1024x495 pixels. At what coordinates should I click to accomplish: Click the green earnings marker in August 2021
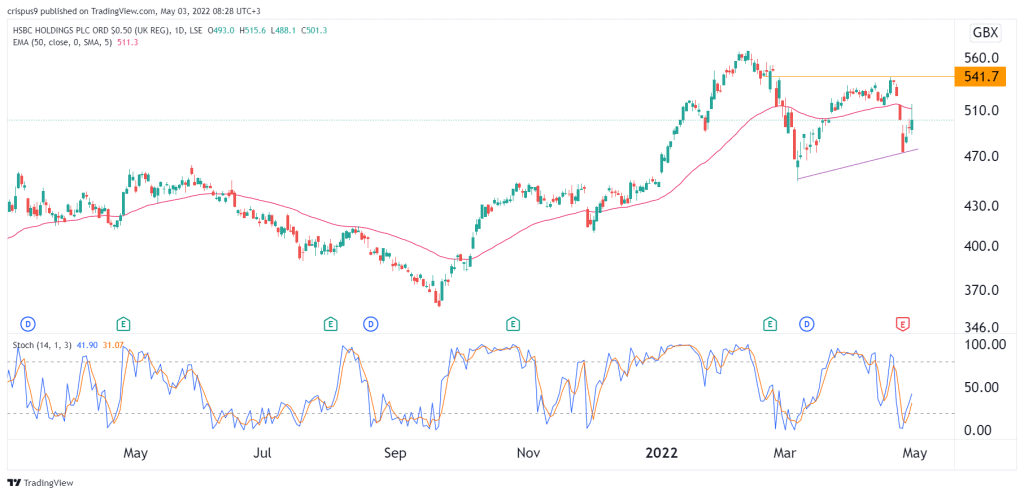coord(330,323)
